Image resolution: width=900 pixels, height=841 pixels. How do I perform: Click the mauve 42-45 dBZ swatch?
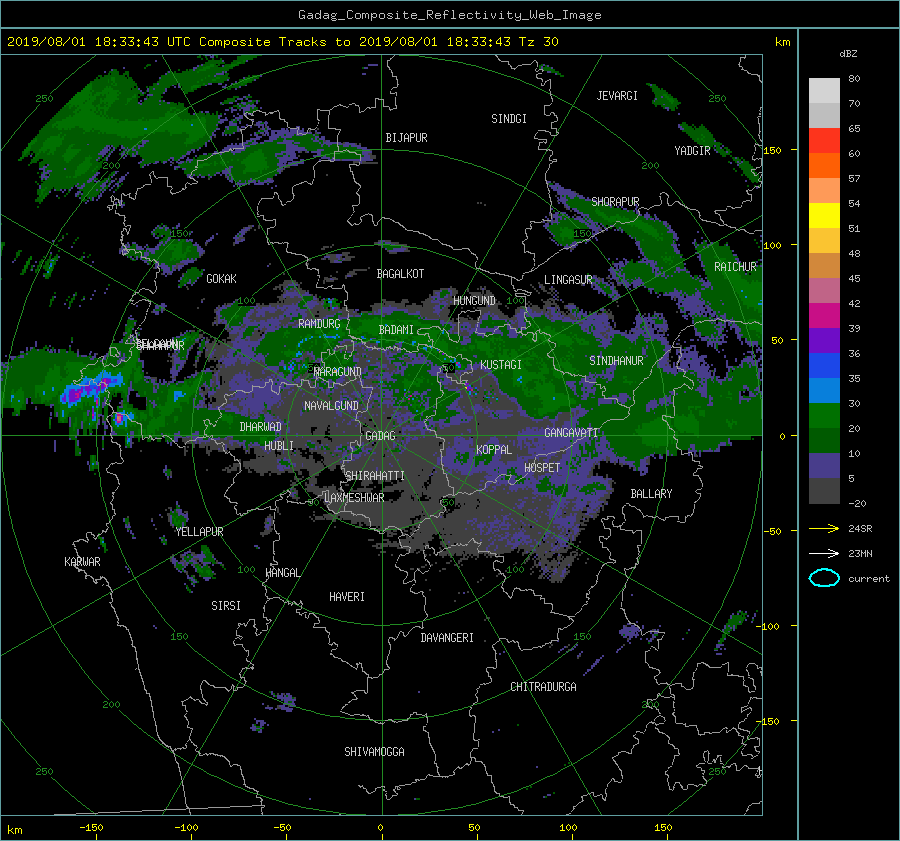pyautogui.click(x=824, y=290)
